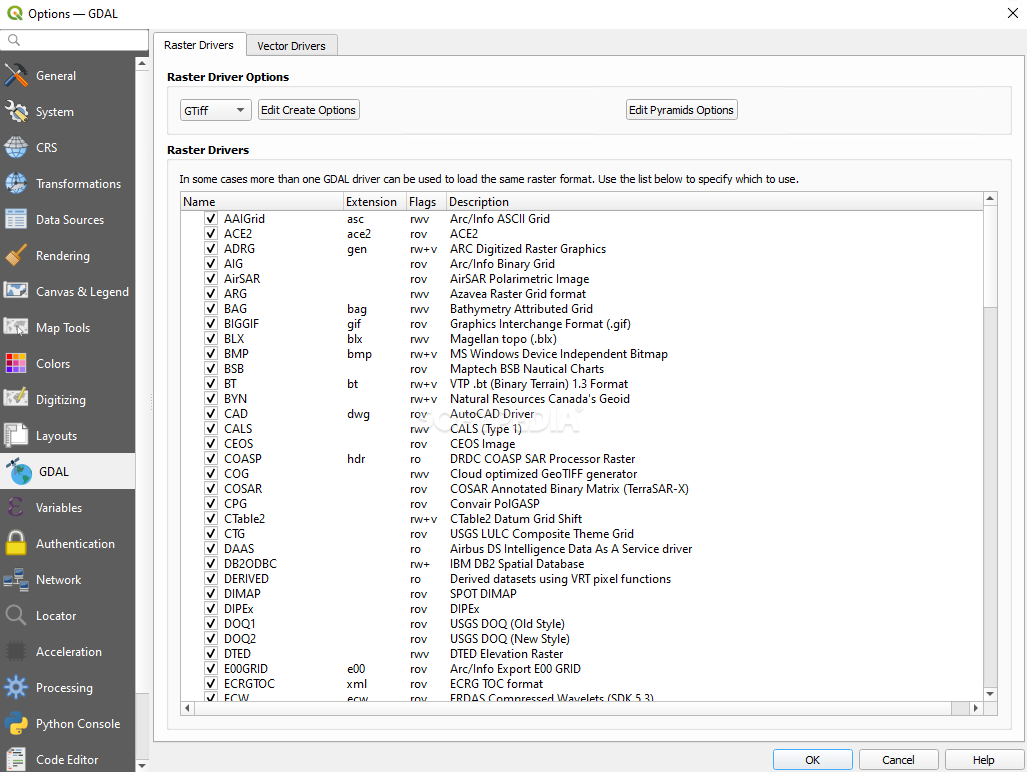Switch to the Vector Drivers tab

(x=291, y=46)
